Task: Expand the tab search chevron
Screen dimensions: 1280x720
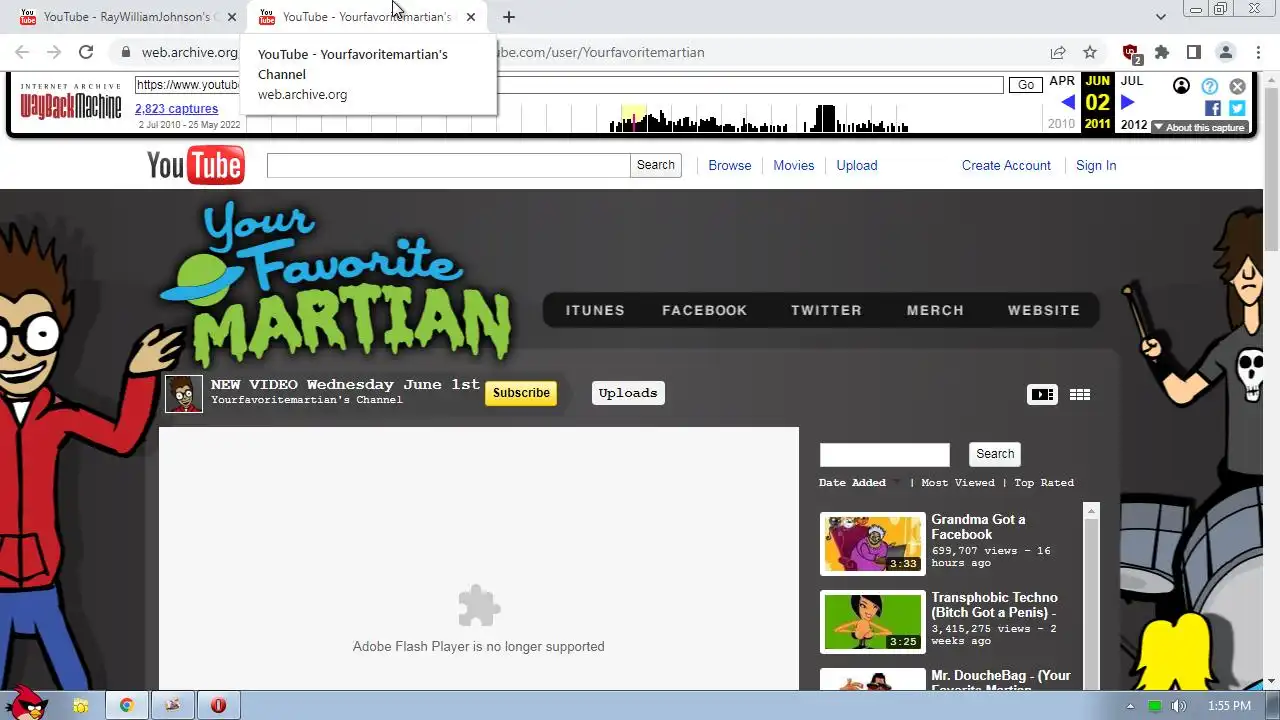Action: point(1160,17)
